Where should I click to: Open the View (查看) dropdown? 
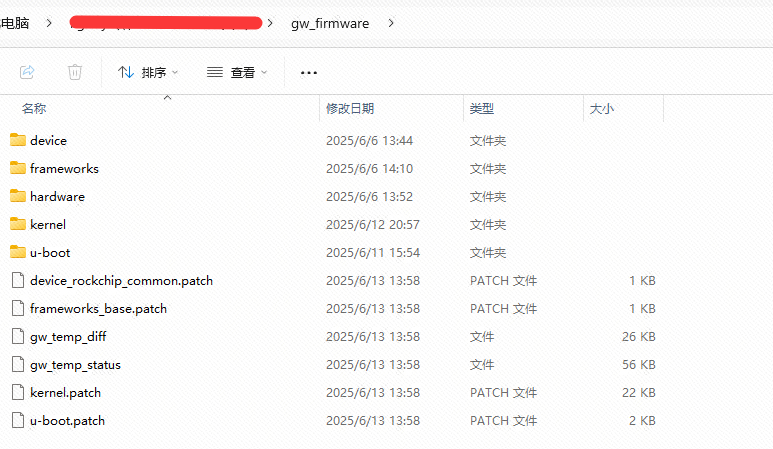pyautogui.click(x=237, y=72)
